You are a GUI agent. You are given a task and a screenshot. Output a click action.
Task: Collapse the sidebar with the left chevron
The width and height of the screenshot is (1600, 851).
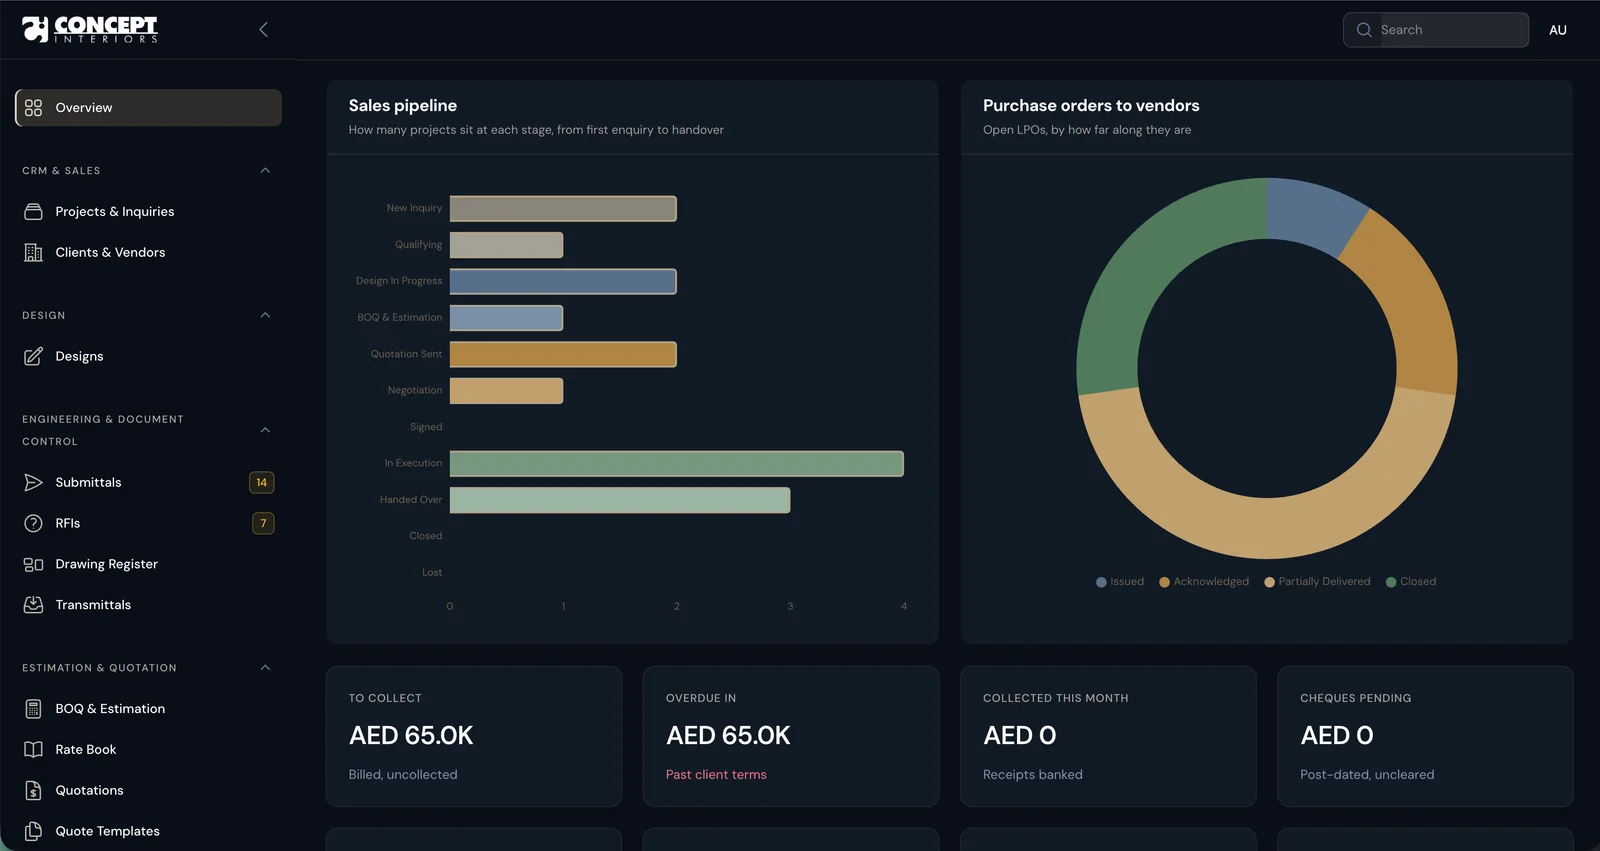[x=264, y=30]
